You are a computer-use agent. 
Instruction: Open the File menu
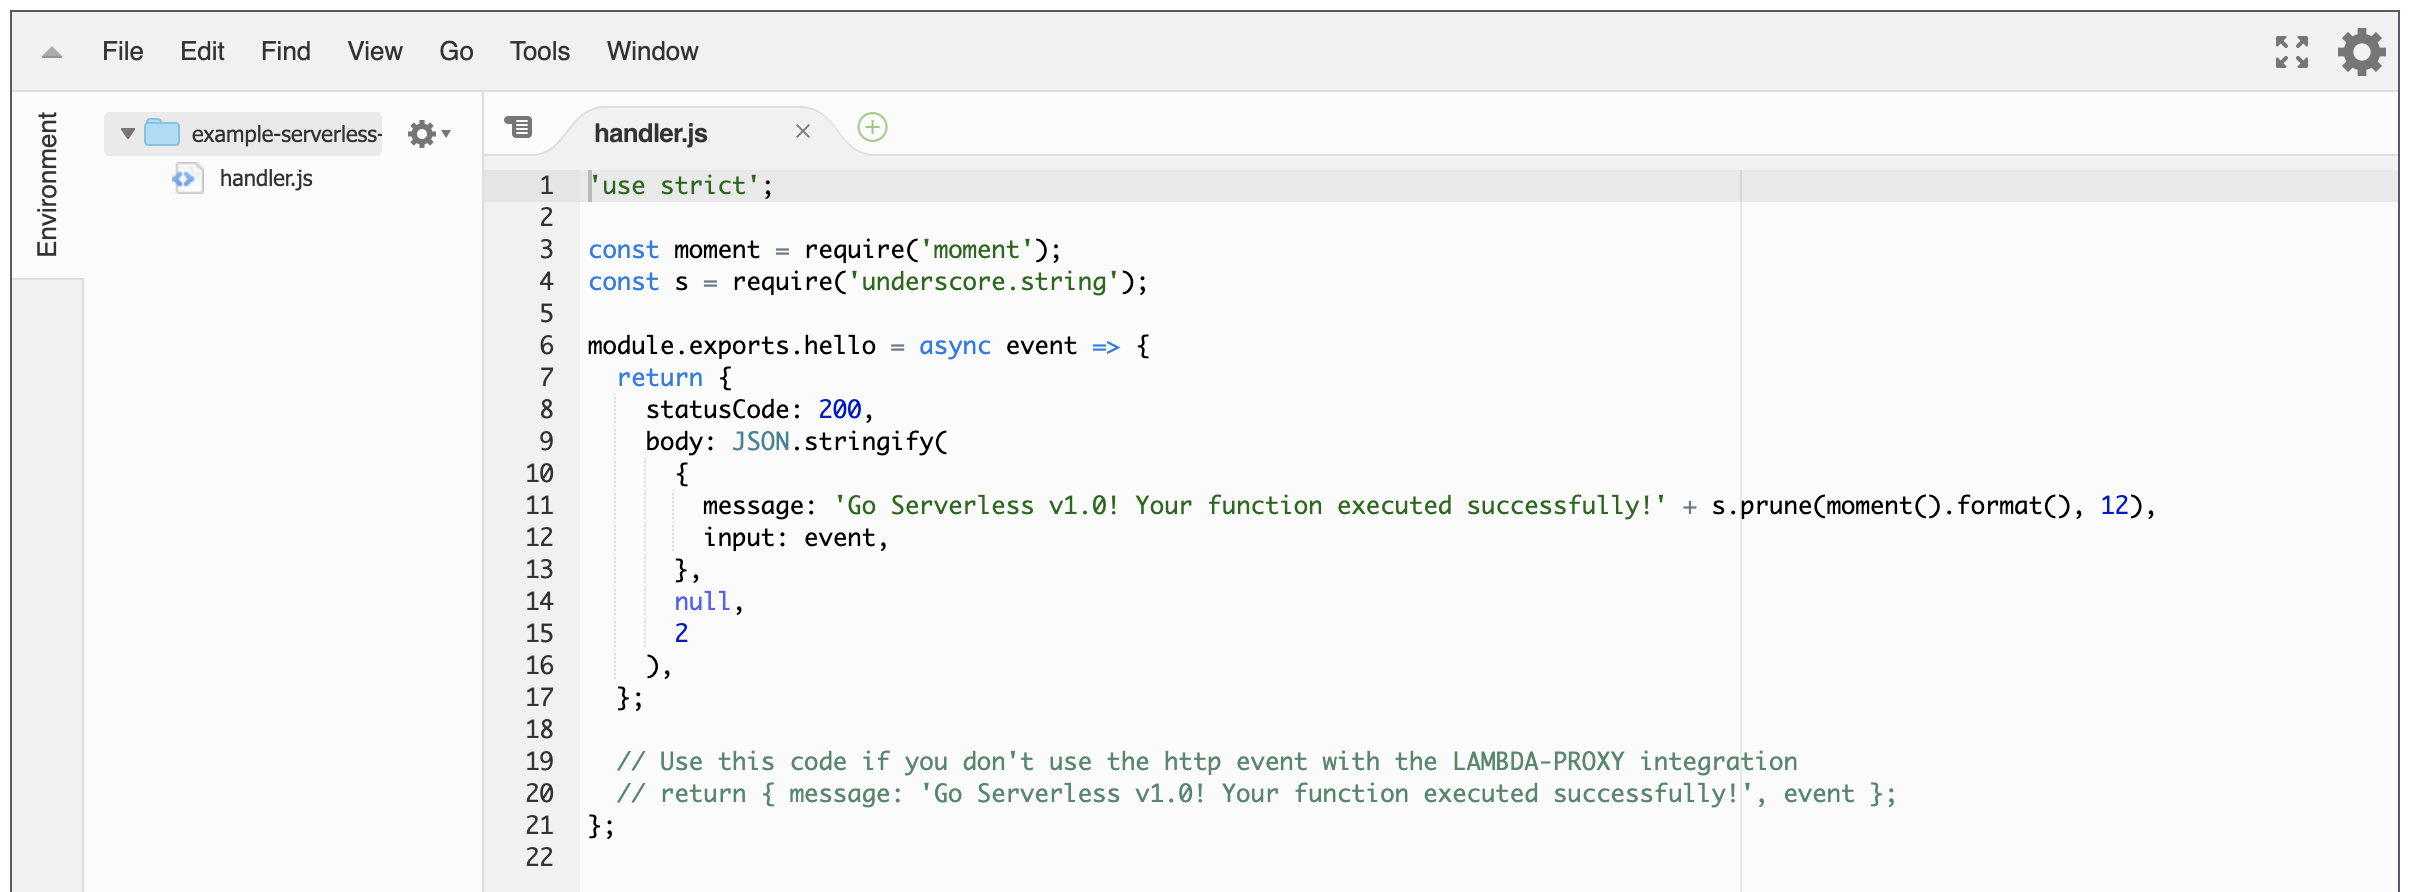tap(122, 52)
